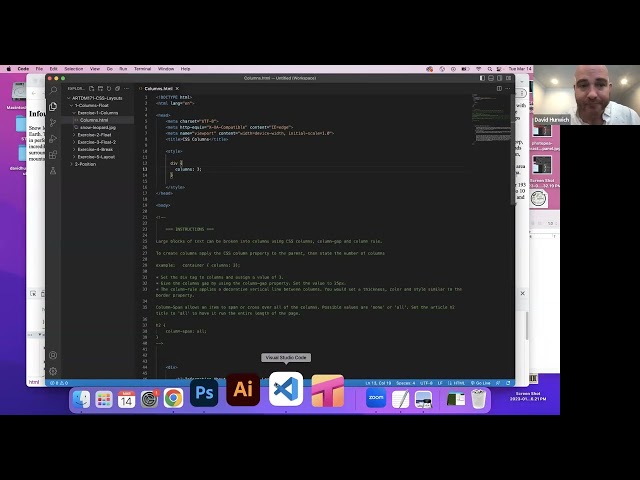640x480 pixels.
Task: Open Google Chrome from the Dock
Action: tap(173, 398)
